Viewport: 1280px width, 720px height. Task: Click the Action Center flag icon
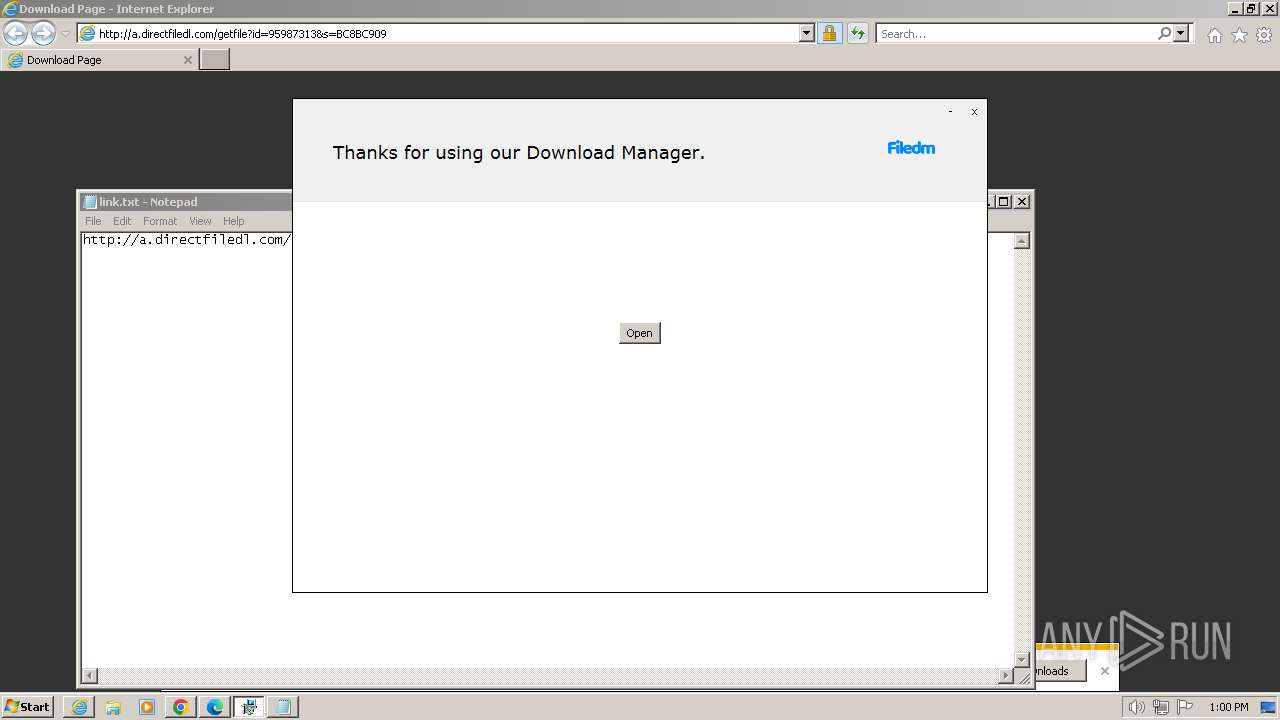[x=1185, y=707]
